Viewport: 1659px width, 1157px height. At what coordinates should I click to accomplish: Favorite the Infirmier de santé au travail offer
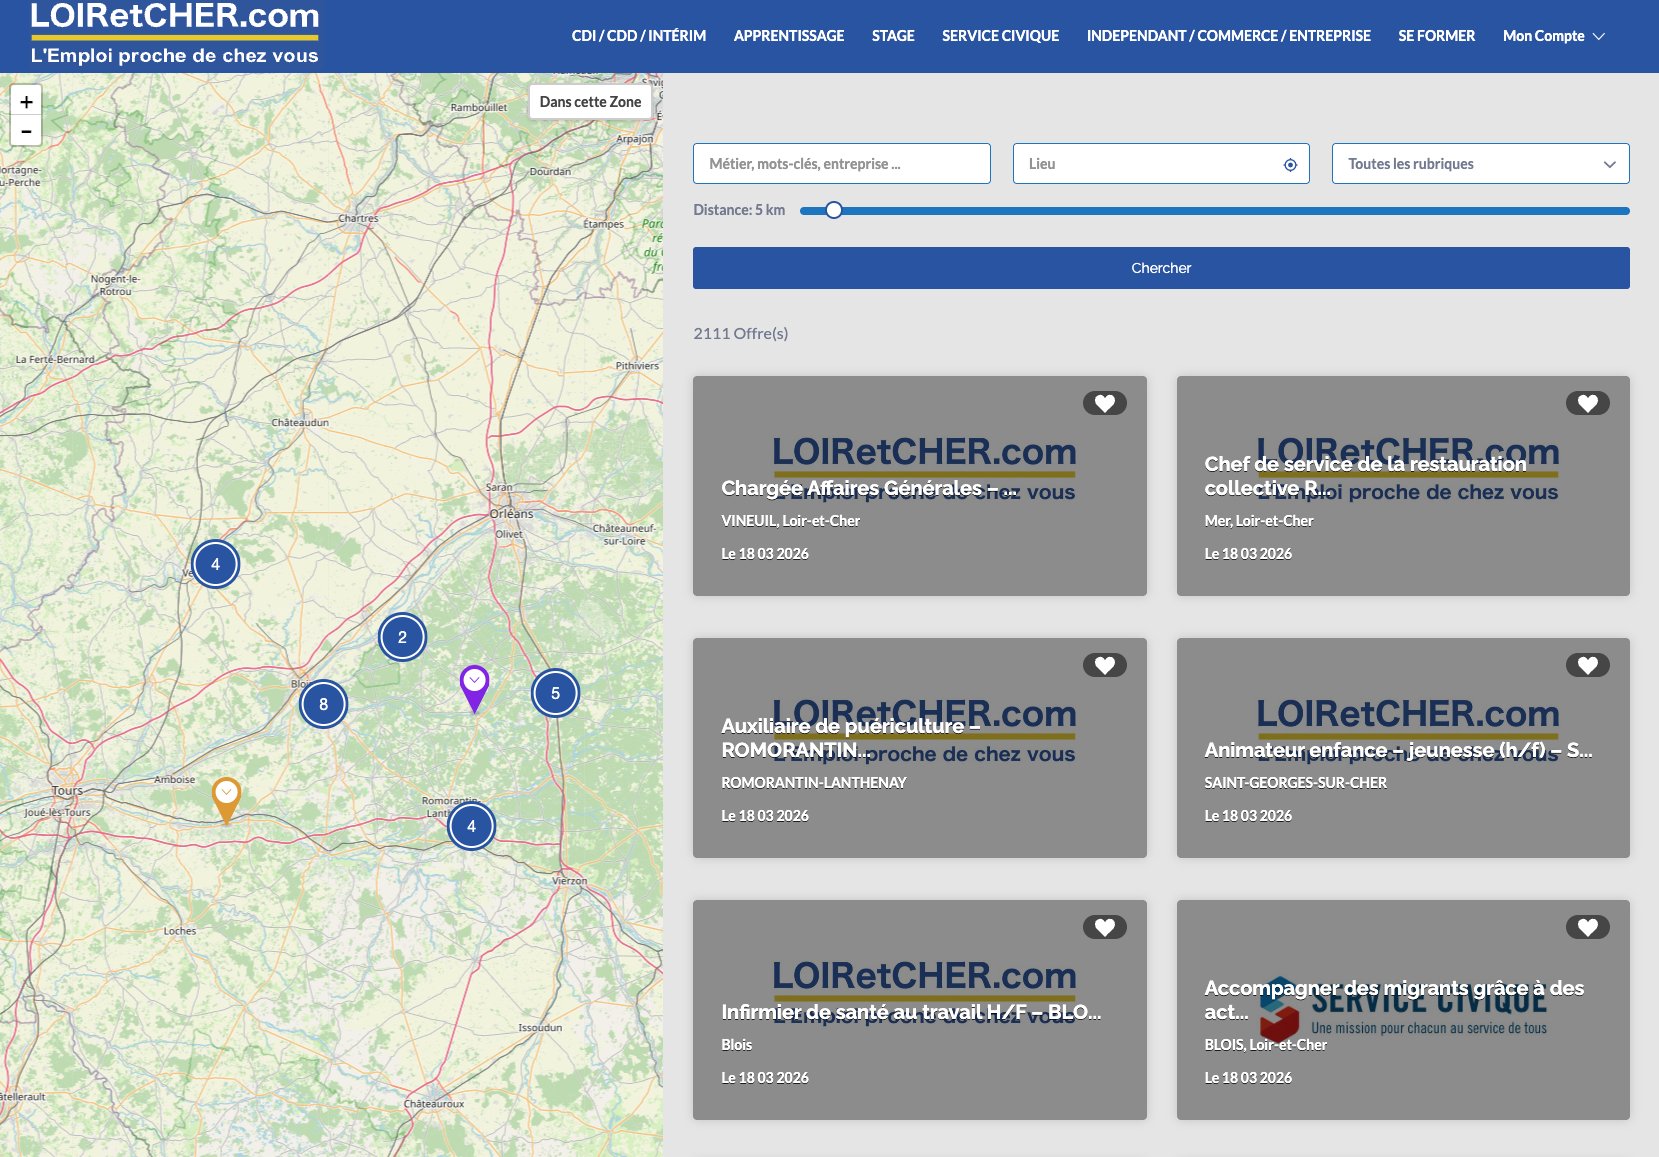click(1105, 927)
